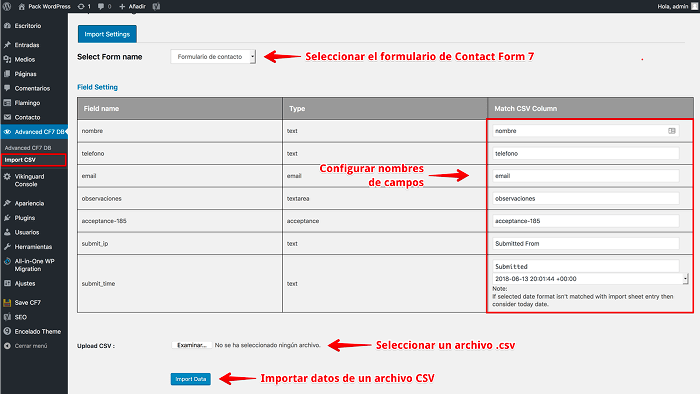700x394 pixels.
Task: Focus the acceptance-185 CSV column field
Action: [x=586, y=221]
